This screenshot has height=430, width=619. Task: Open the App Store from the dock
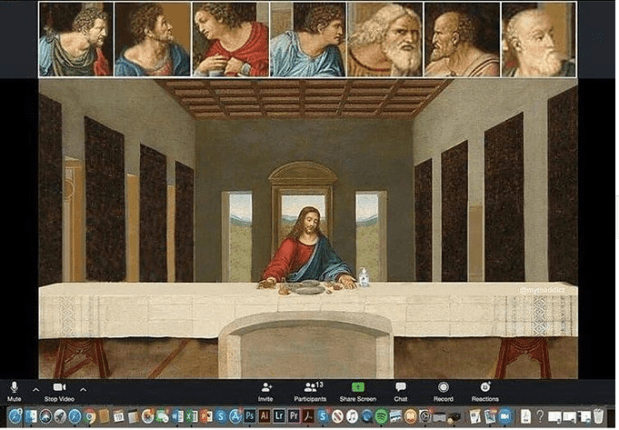point(235,417)
